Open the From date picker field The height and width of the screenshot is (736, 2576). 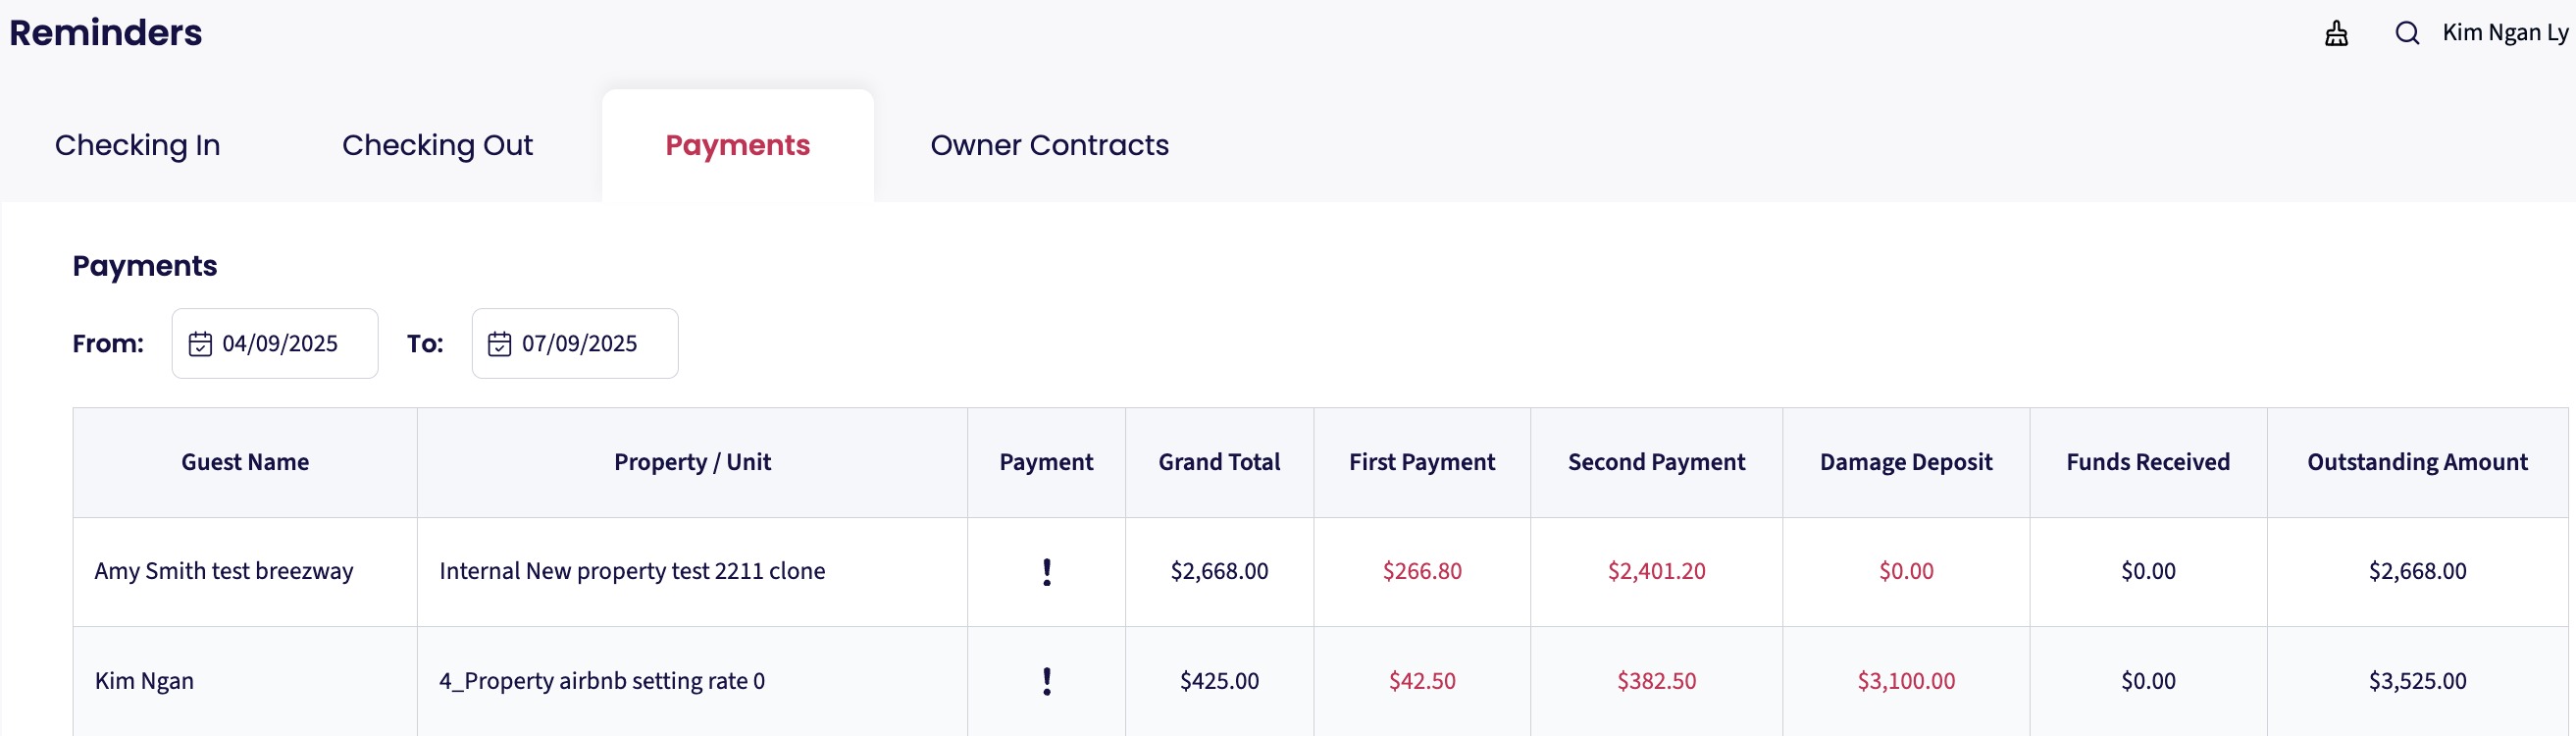coord(279,344)
